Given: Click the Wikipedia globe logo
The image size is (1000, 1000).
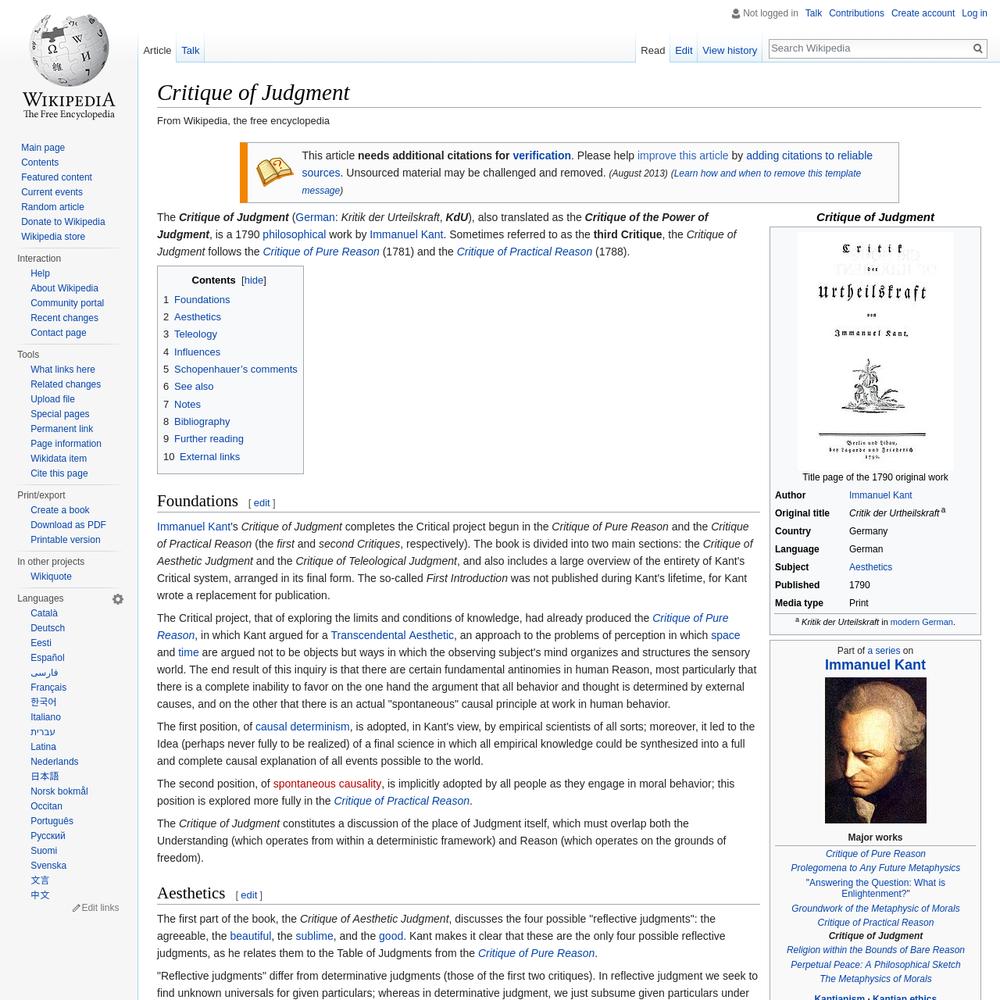Looking at the screenshot, I should tap(69, 67).
